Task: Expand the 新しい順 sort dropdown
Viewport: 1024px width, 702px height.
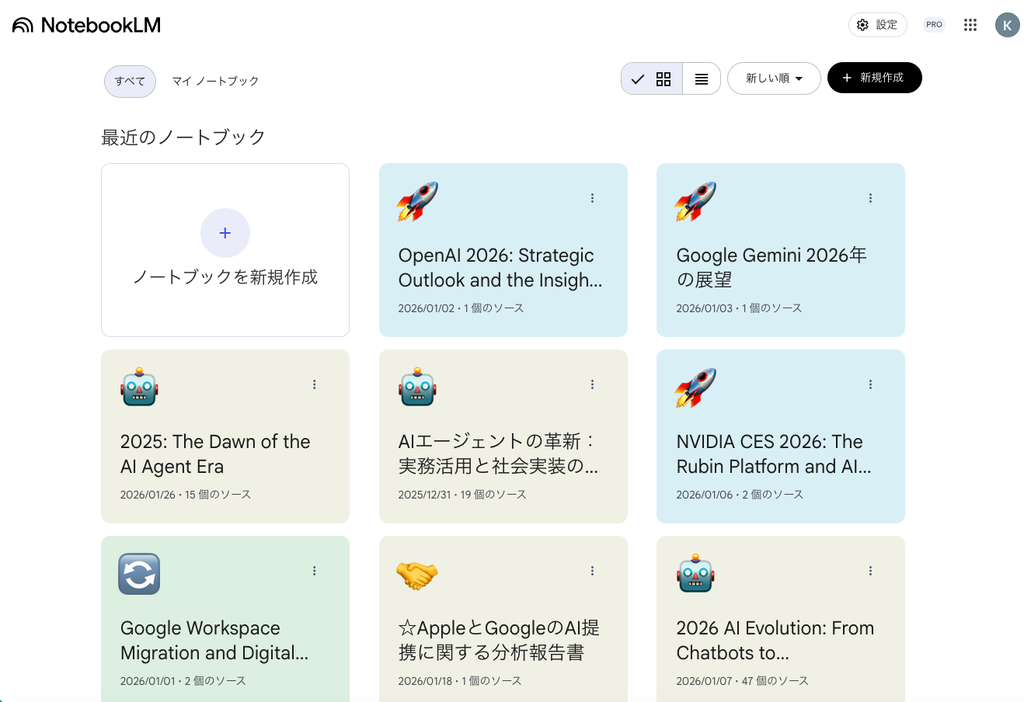Action: tap(774, 78)
